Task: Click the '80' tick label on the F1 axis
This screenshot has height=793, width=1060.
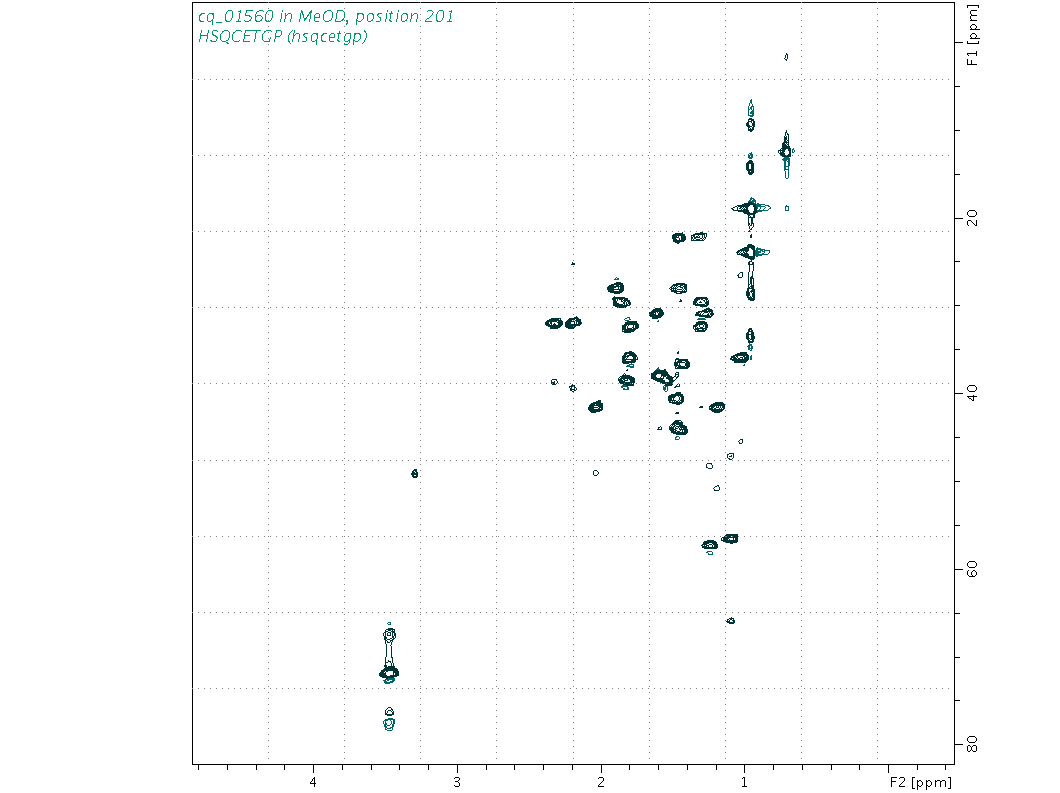Action: [972, 744]
